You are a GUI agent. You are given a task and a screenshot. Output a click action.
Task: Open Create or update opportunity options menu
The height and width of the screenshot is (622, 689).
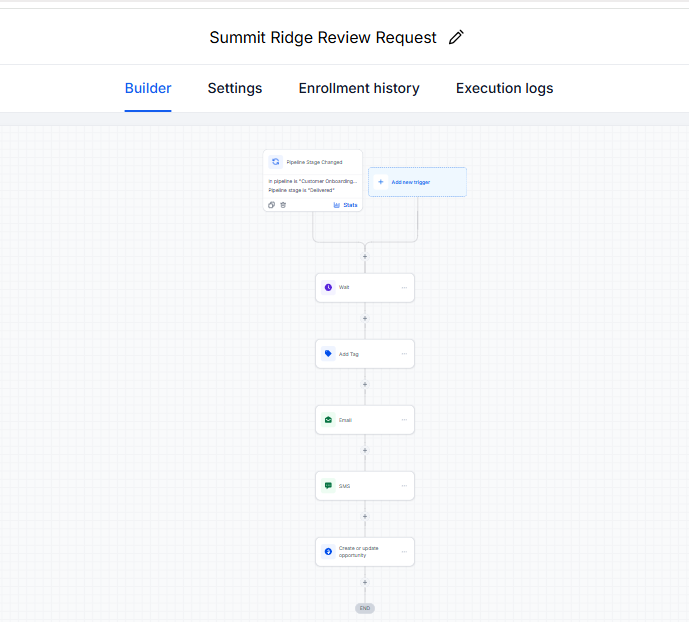point(404,552)
